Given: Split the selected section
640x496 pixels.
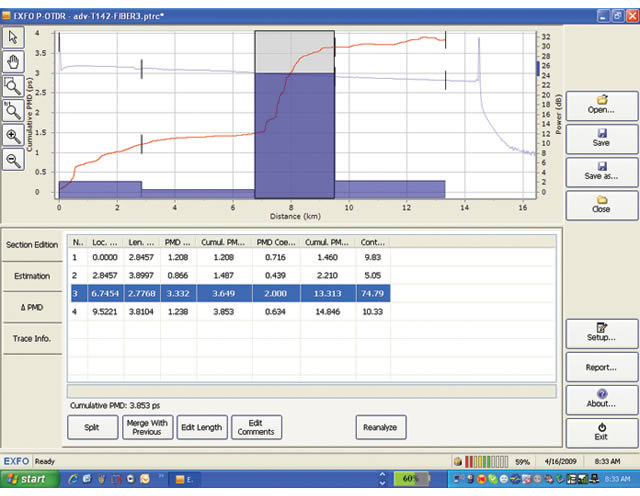Looking at the screenshot, I should pos(92,427).
